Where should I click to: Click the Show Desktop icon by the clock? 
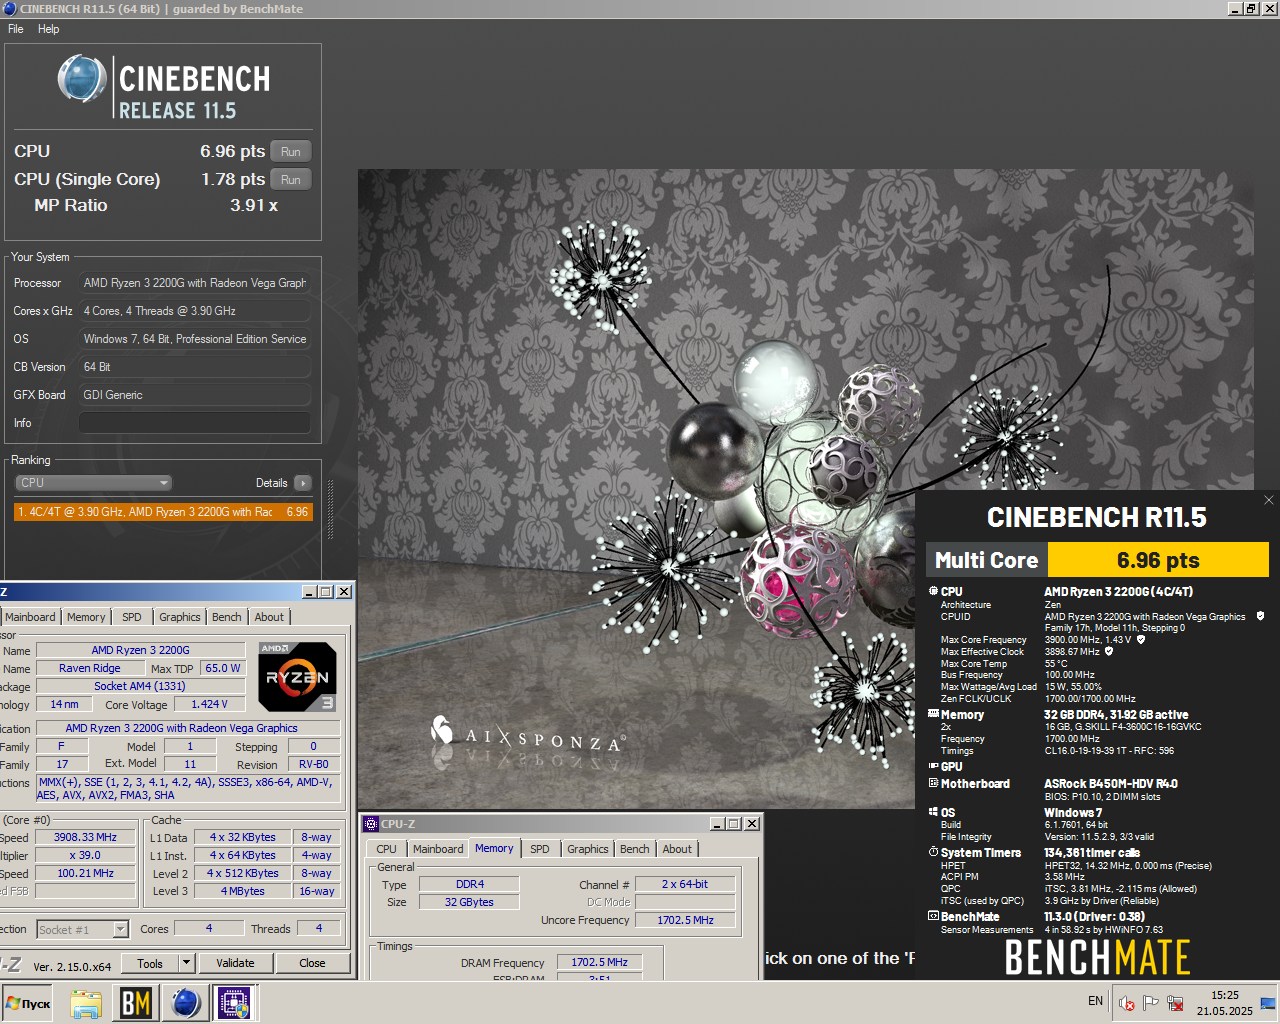pos(1268,1003)
